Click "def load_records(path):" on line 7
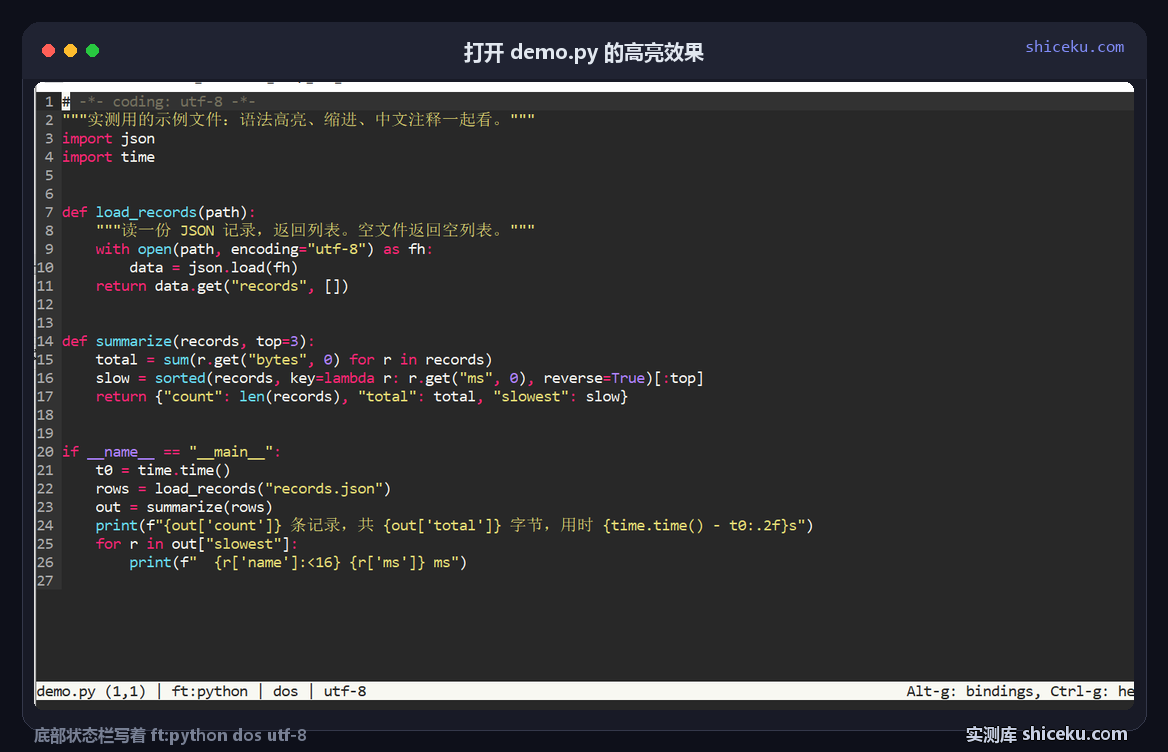The image size is (1168, 752). pyautogui.click(x=159, y=212)
